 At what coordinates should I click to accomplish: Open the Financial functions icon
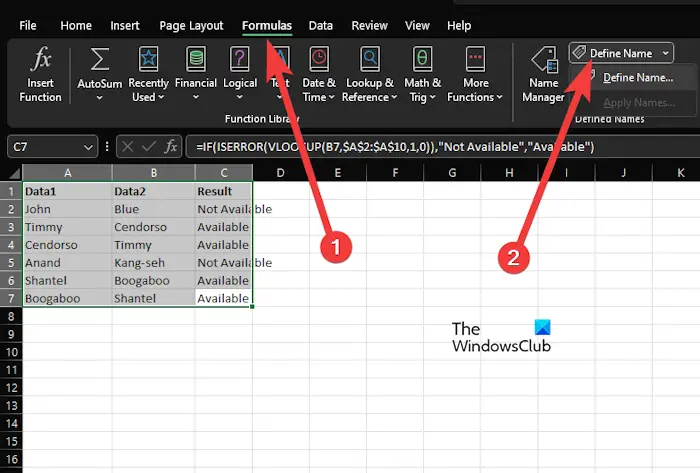click(x=196, y=59)
